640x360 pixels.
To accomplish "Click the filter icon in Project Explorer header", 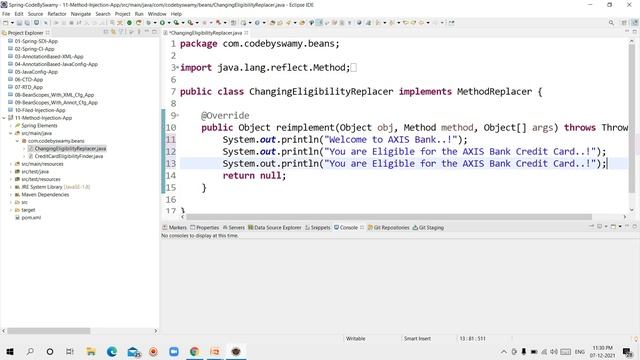I will (121, 32).
